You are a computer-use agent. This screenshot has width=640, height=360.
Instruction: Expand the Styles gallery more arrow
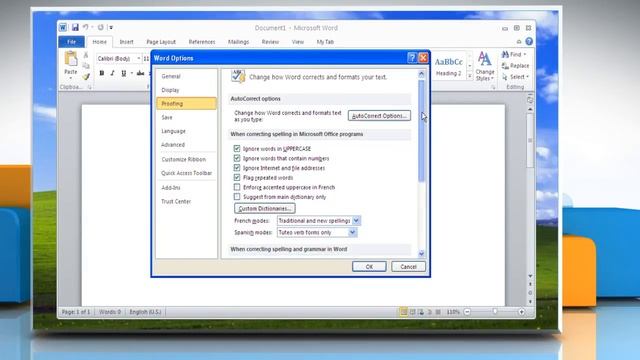(x=470, y=76)
